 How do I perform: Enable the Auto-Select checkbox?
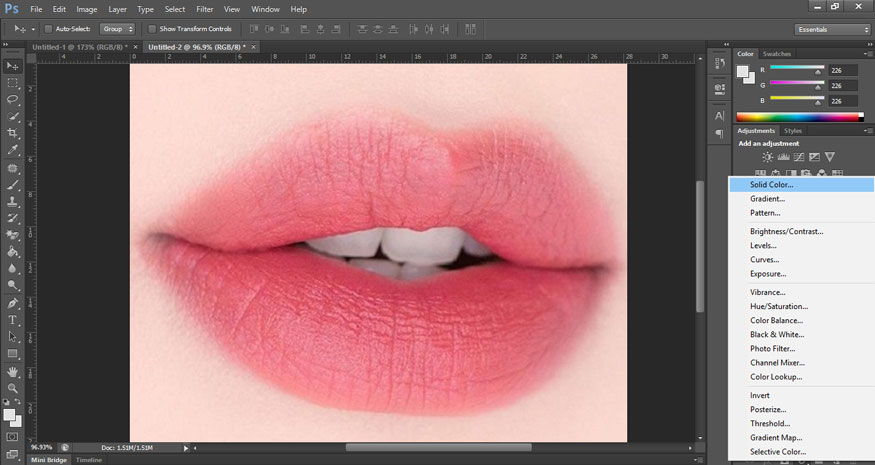(x=48, y=29)
